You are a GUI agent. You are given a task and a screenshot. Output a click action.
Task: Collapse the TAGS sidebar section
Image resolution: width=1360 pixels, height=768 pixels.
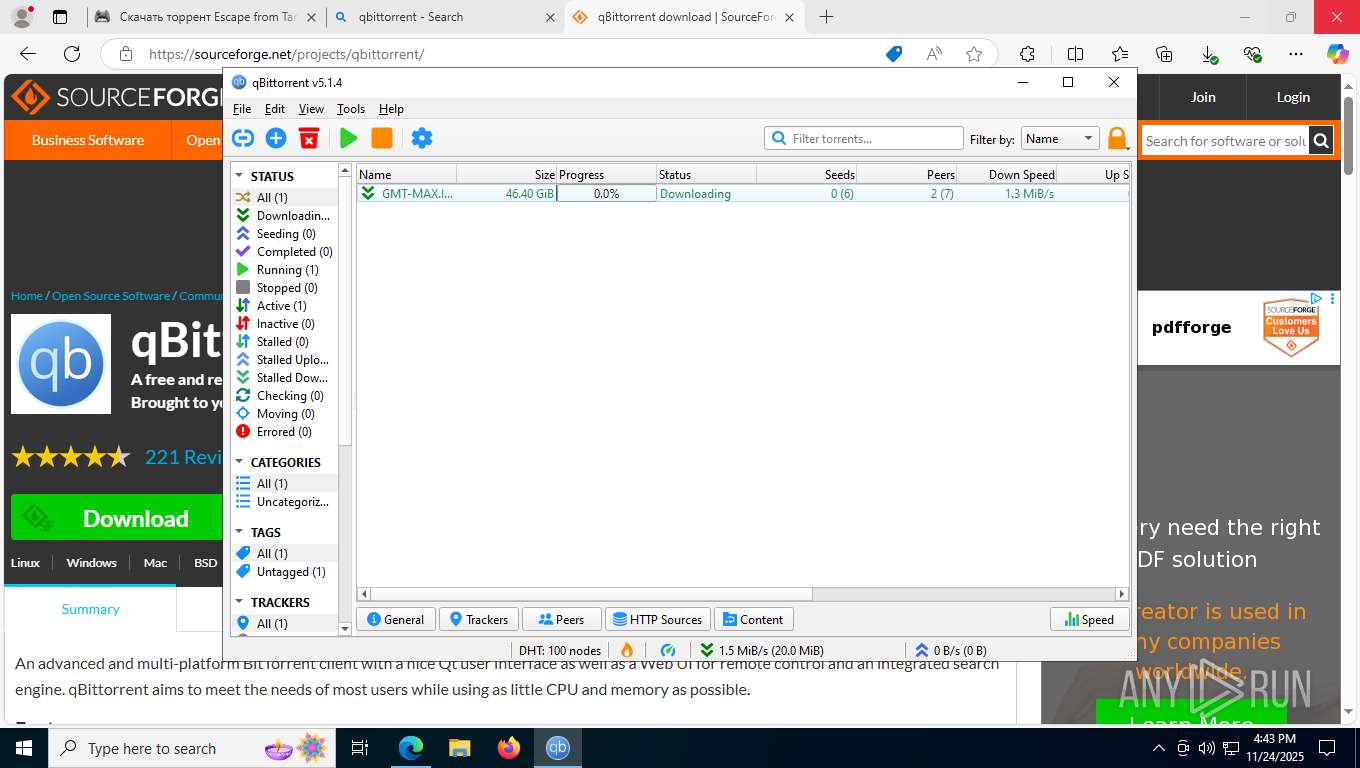click(x=240, y=532)
